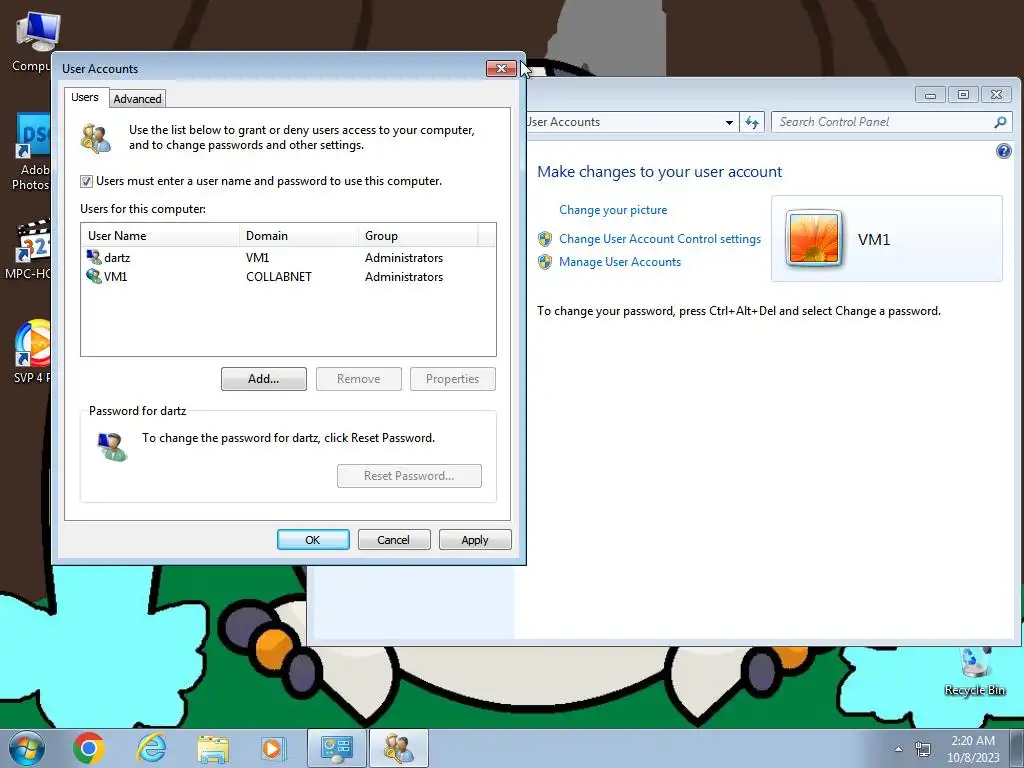Confirm with the OK button
The image size is (1024, 768).
coord(313,540)
